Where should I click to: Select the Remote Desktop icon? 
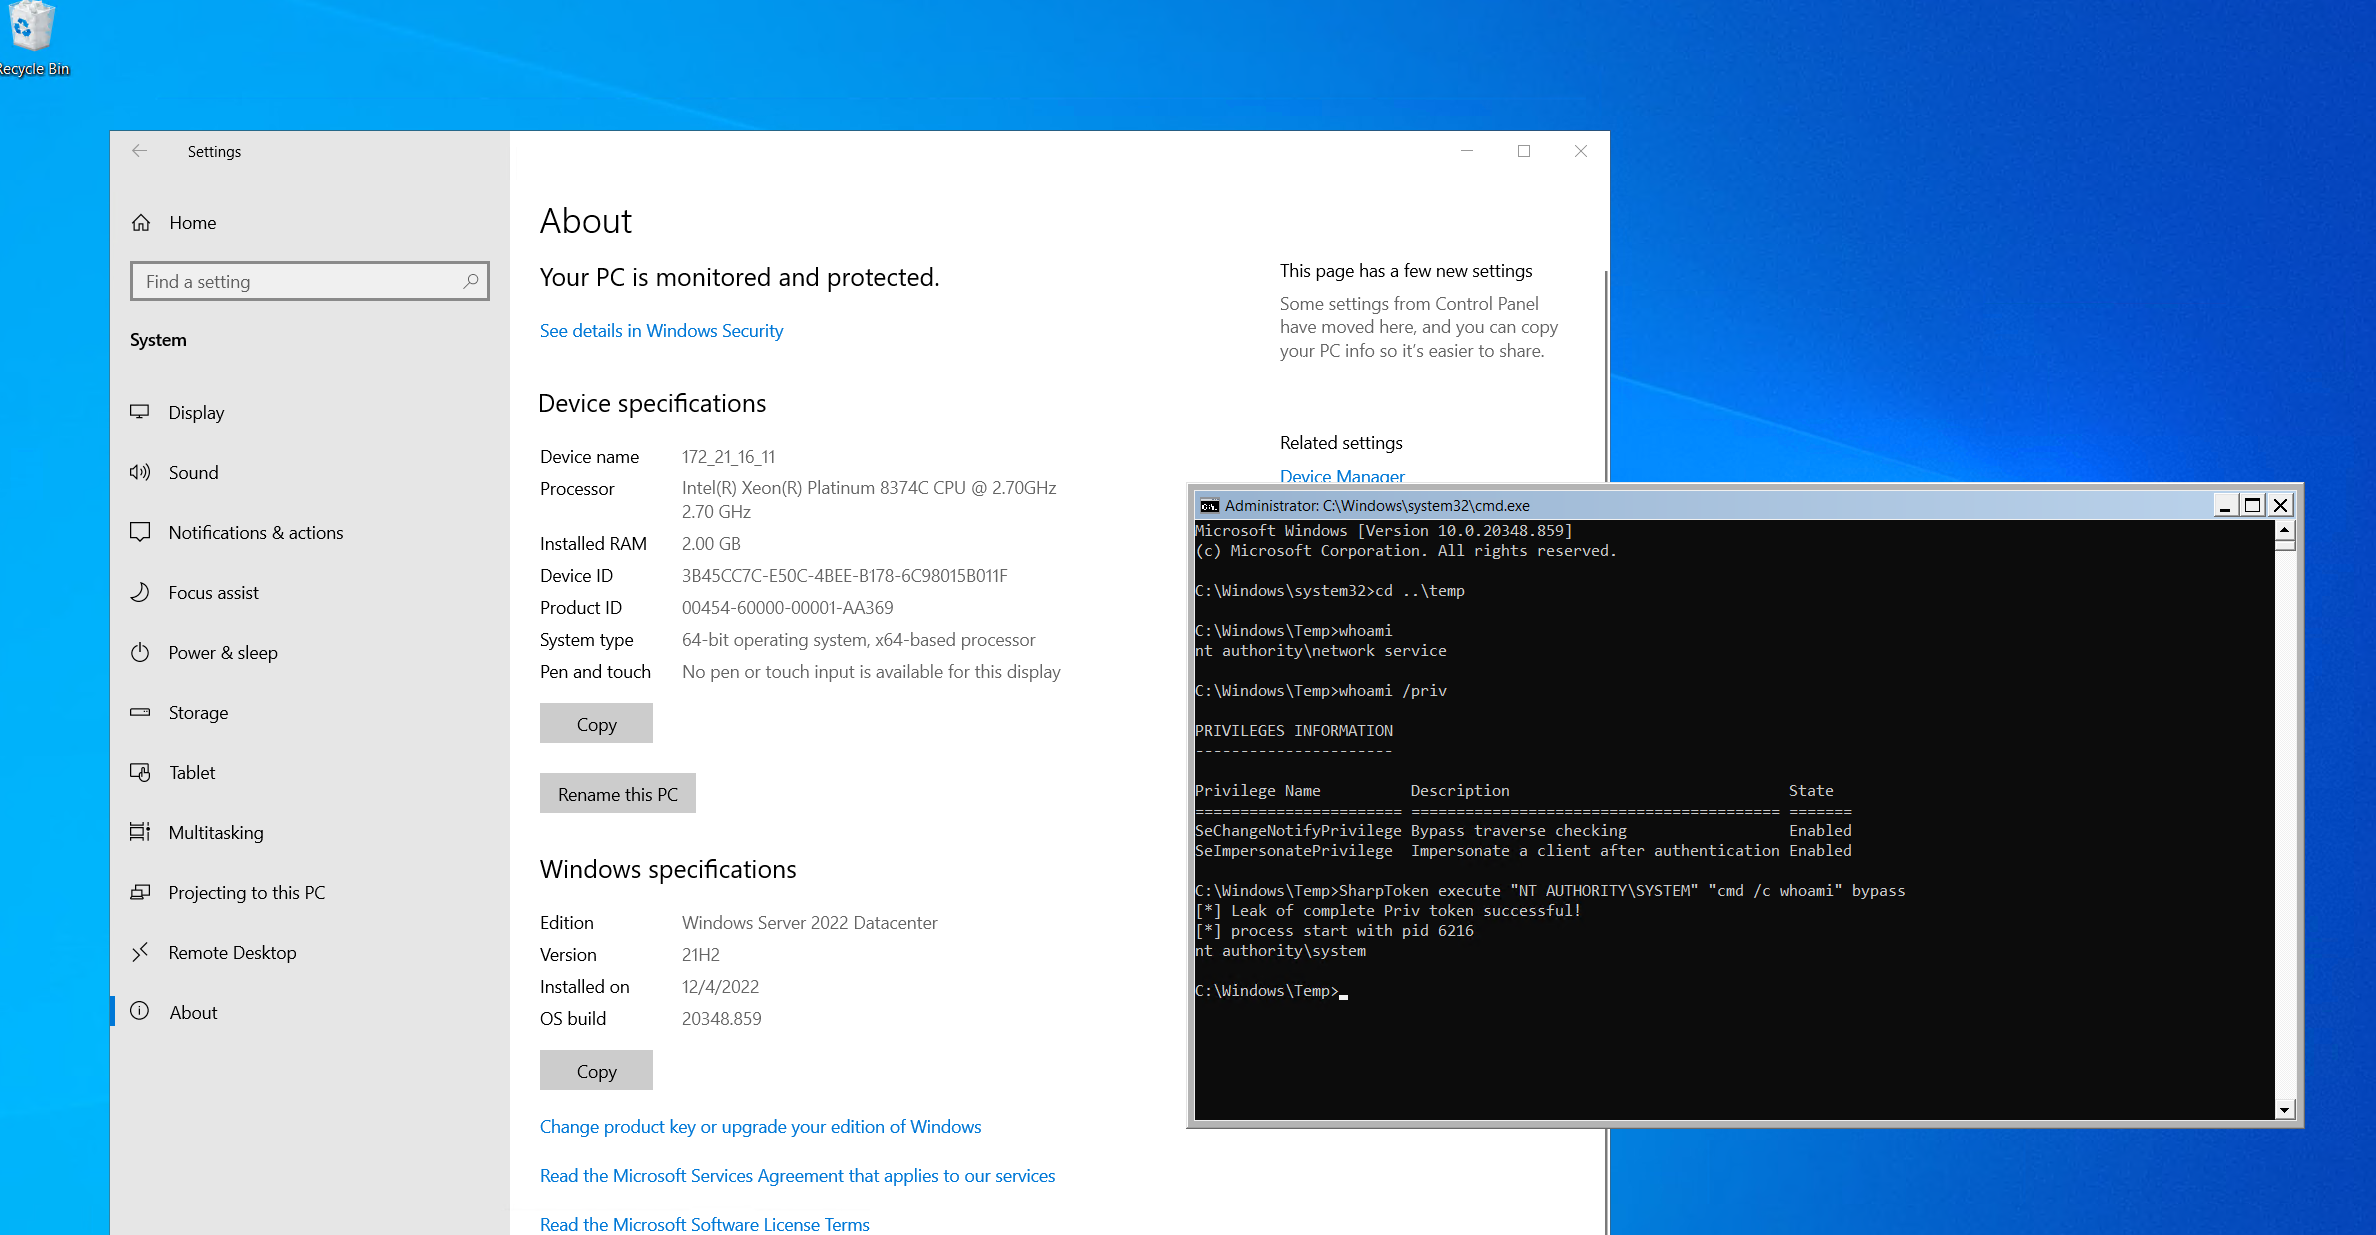[140, 952]
